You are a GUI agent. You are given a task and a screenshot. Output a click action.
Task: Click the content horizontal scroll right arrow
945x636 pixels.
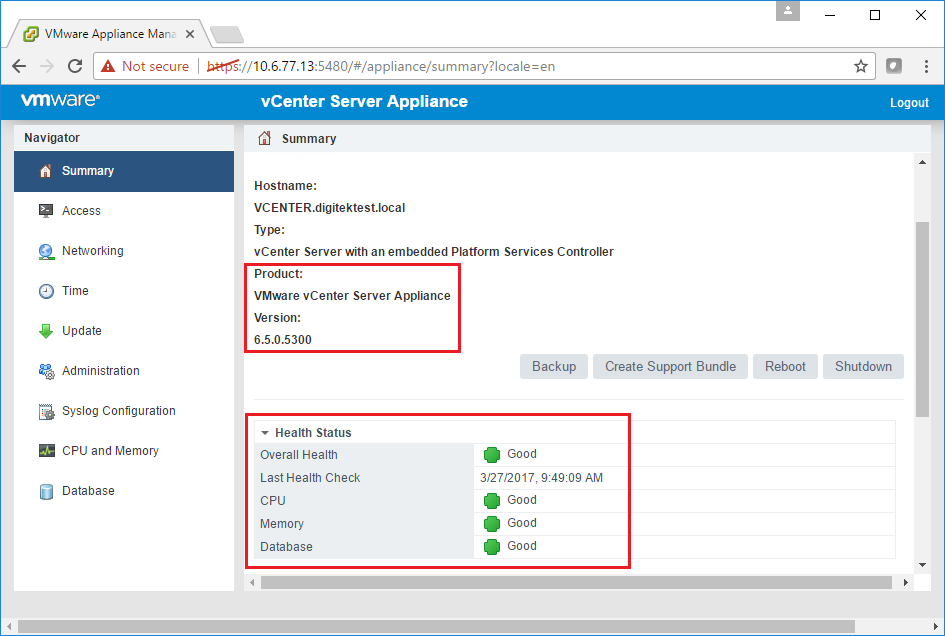pos(905,582)
